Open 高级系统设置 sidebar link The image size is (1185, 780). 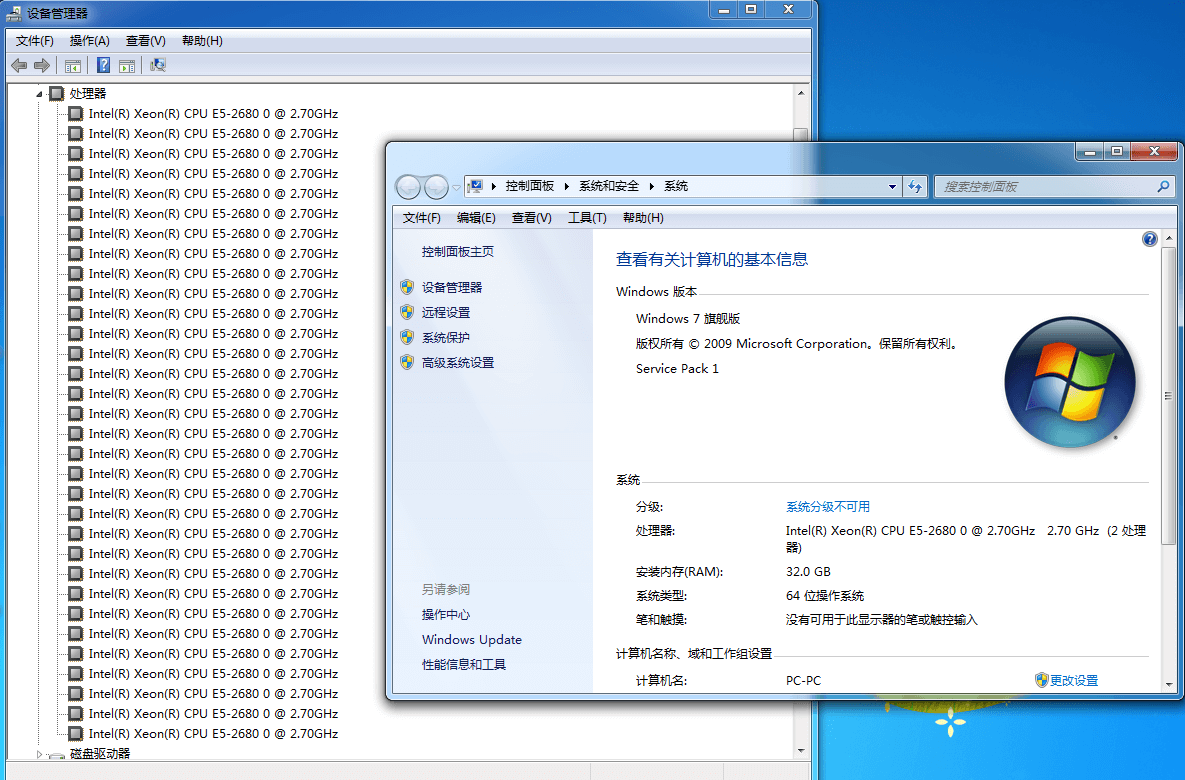pos(458,363)
